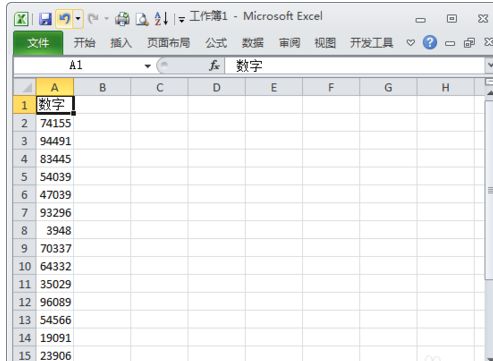Select row 14 header
This screenshot has width=493, height=361.
pyautogui.click(x=25, y=338)
